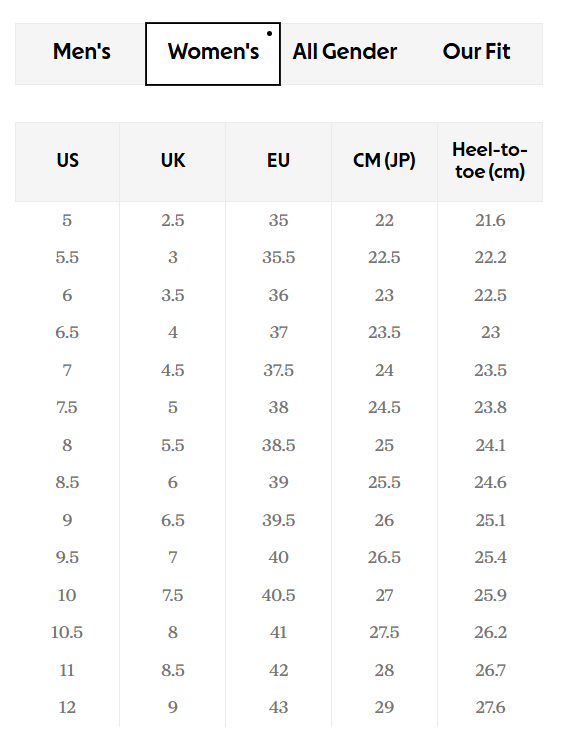Select US size 10.5 cell
575x746 pixels.
point(67,633)
